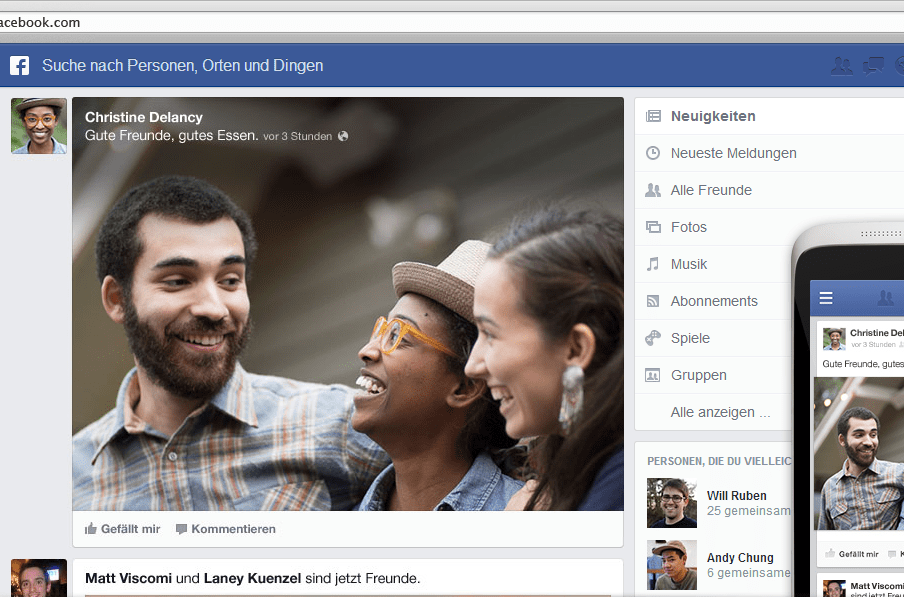Screen dimensions: 904x597
Task: Expand list with Alle anzeigen ...
Action: (x=720, y=412)
